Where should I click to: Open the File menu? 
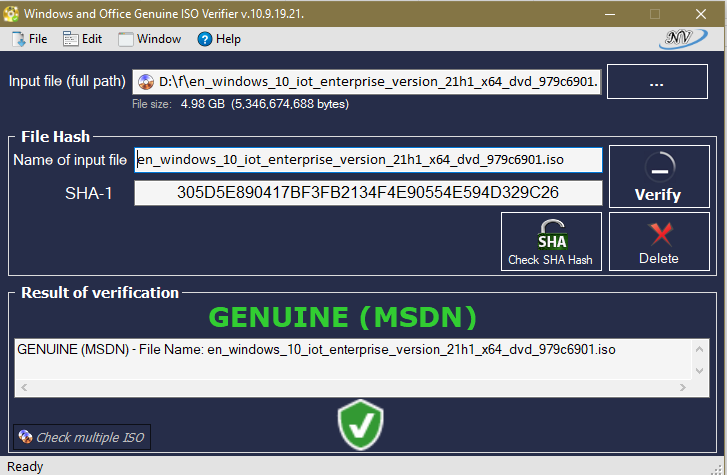coord(30,39)
